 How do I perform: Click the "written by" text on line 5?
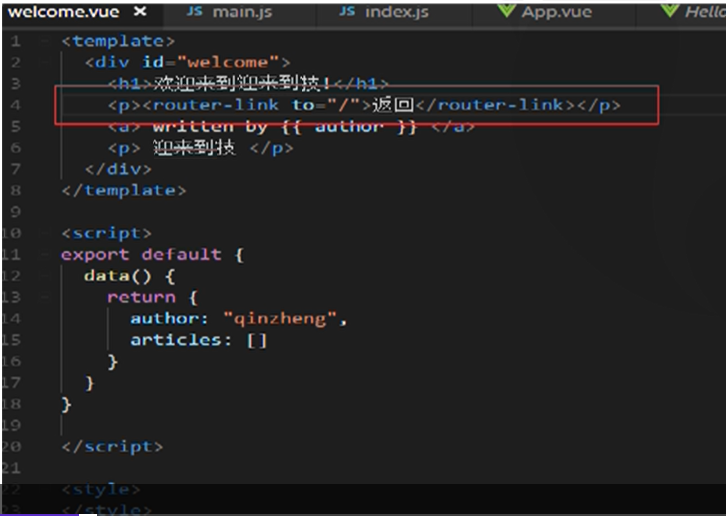click(210, 126)
